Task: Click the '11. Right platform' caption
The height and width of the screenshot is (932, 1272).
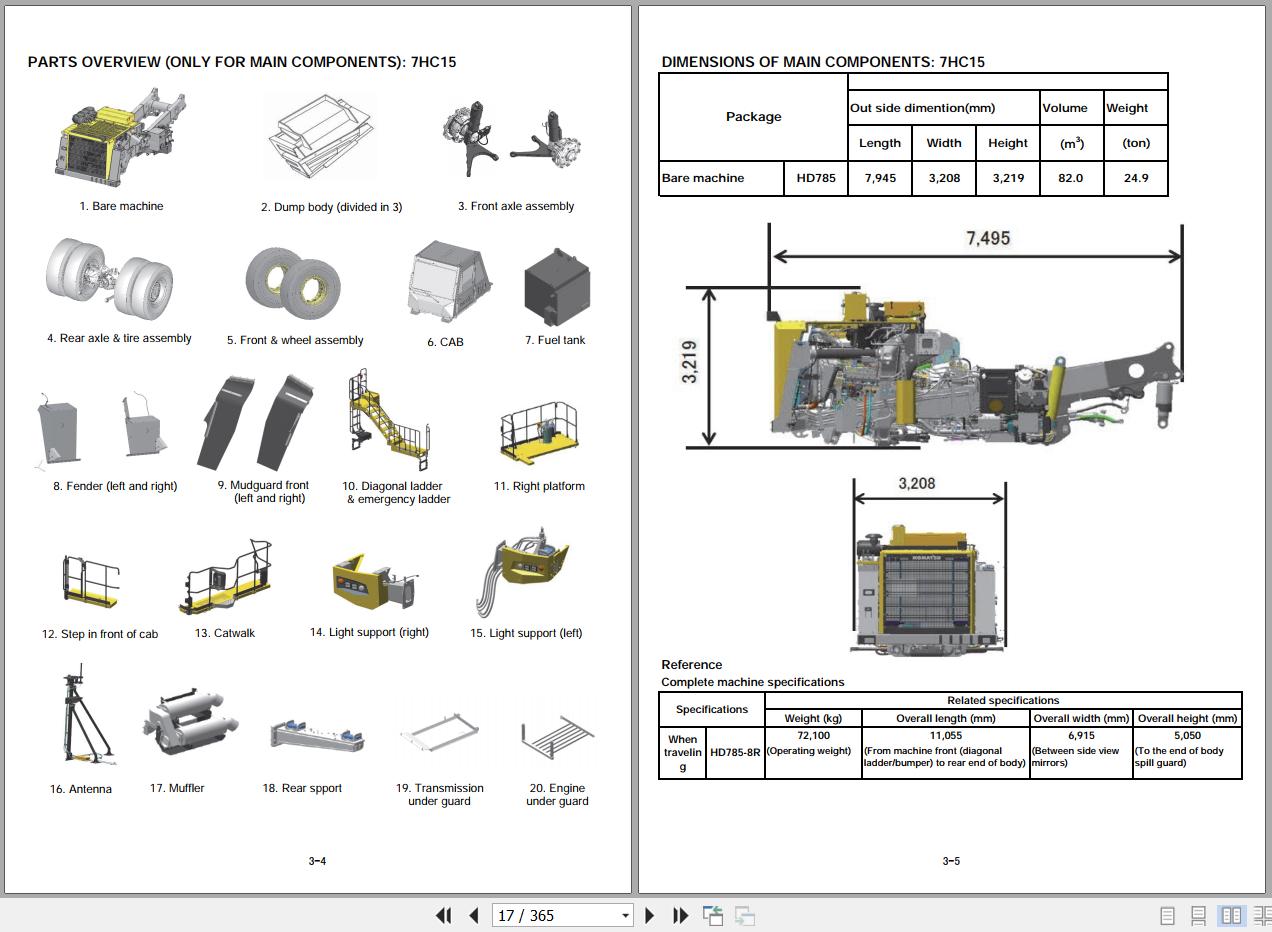Action: pyautogui.click(x=539, y=486)
